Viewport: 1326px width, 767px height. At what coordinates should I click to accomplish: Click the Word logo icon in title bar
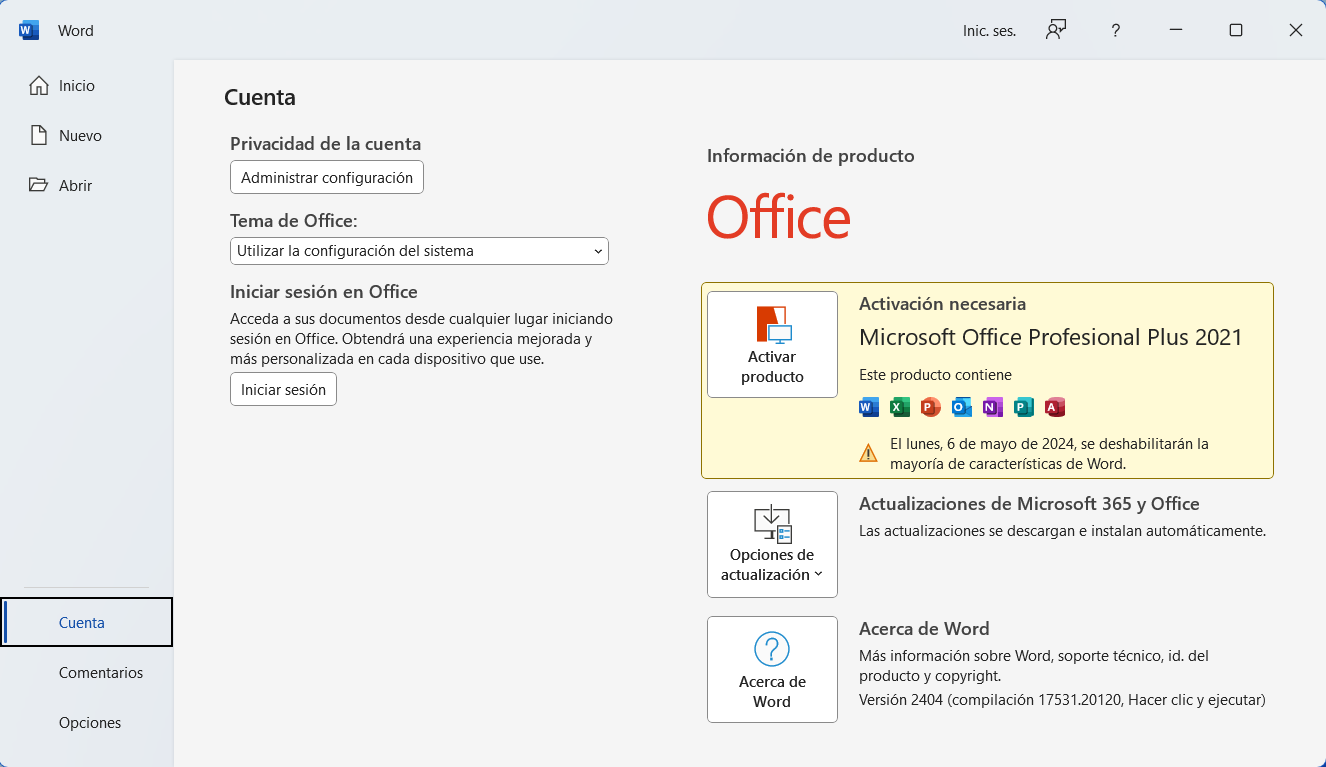tap(29, 30)
